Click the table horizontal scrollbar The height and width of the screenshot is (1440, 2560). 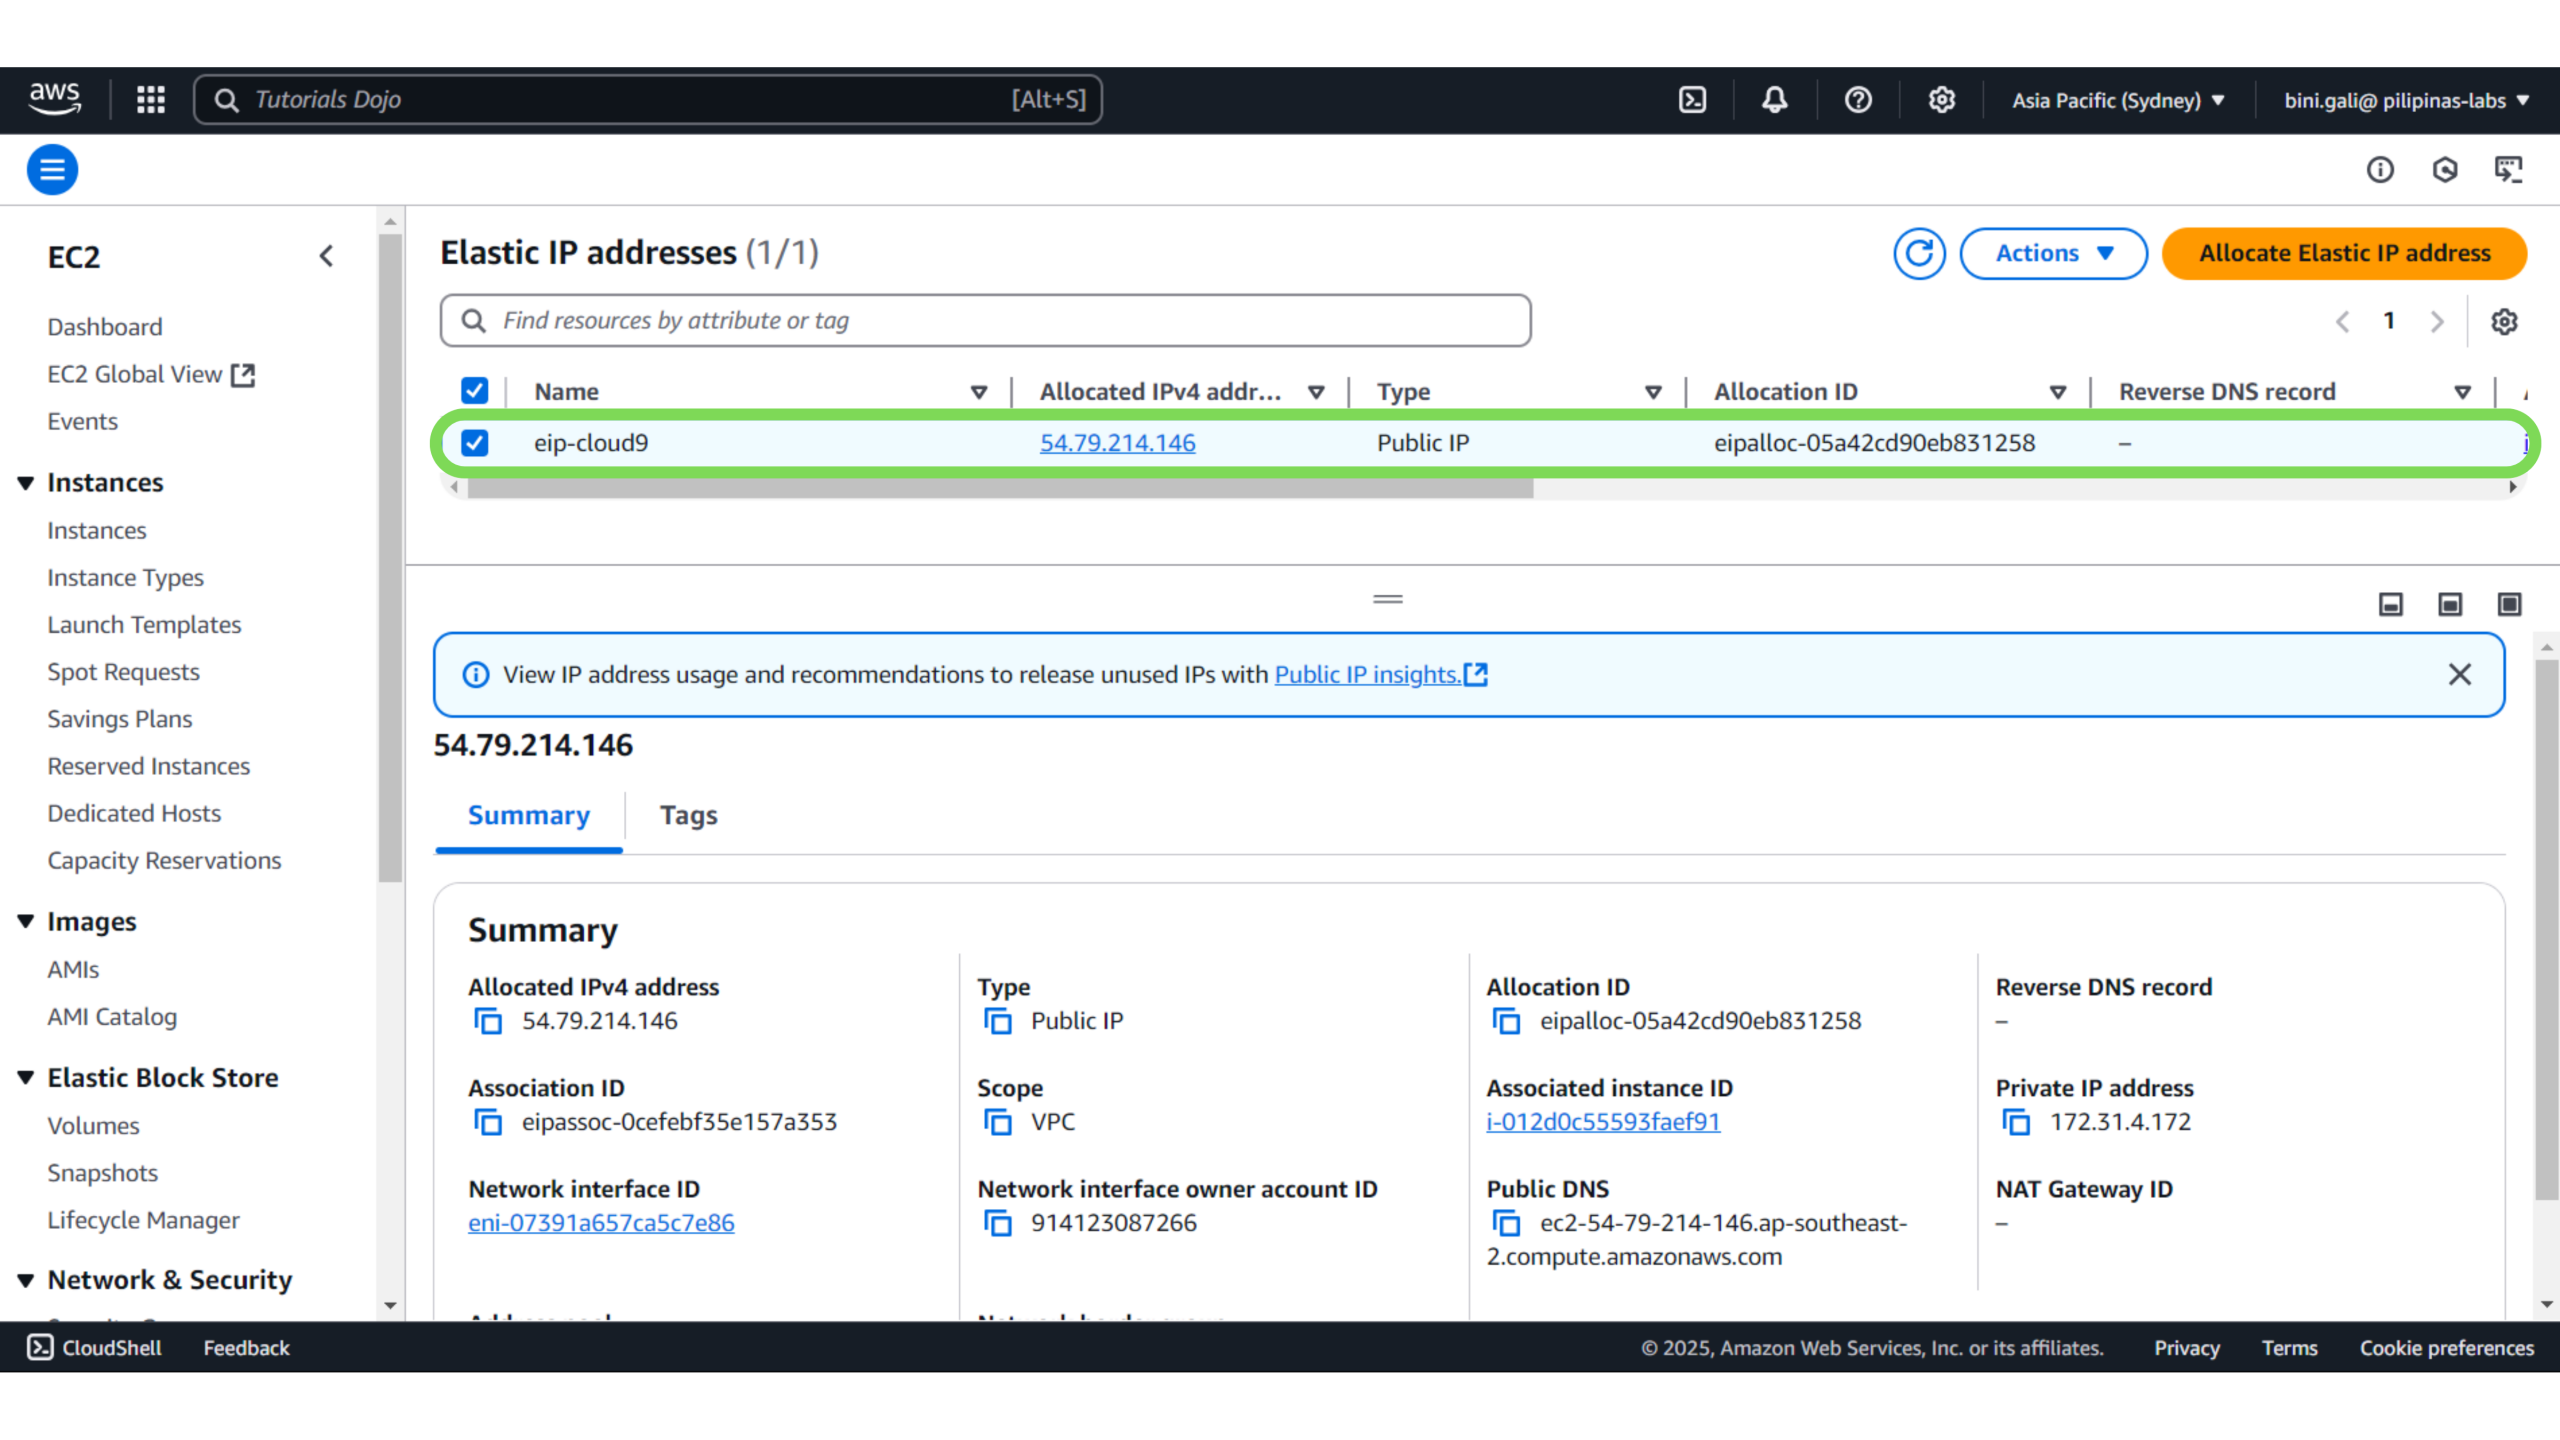click(x=1000, y=488)
